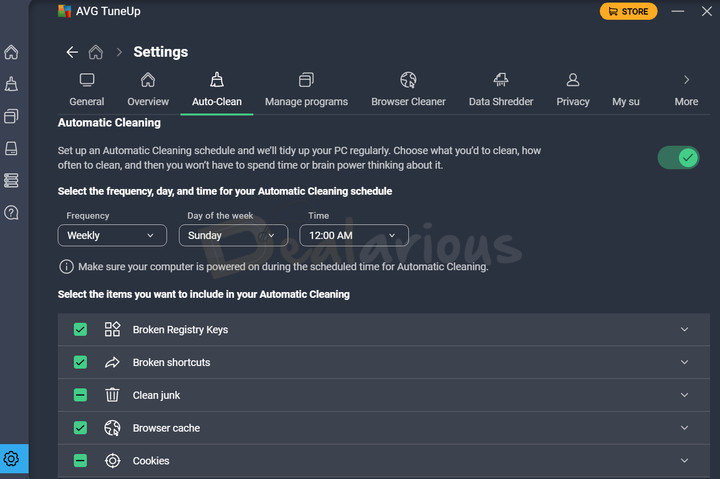Expand the Broken Registry Keys row
The image size is (720, 479).
pyautogui.click(x=684, y=329)
